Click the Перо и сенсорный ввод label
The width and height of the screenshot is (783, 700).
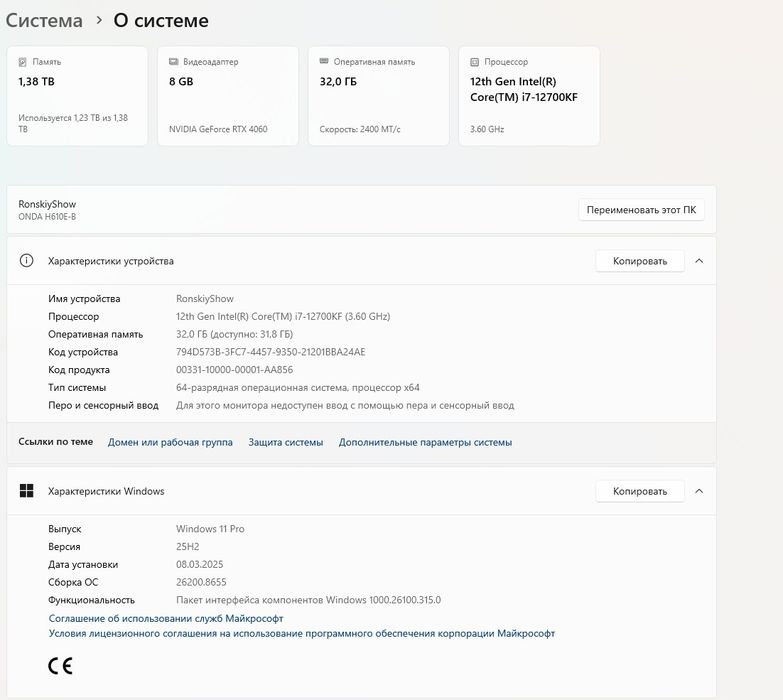(103, 405)
